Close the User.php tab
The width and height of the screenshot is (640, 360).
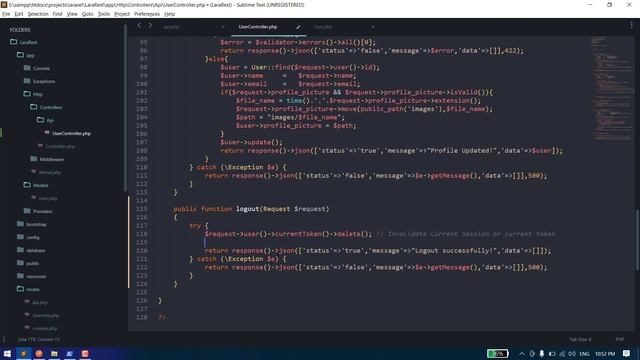(373, 27)
